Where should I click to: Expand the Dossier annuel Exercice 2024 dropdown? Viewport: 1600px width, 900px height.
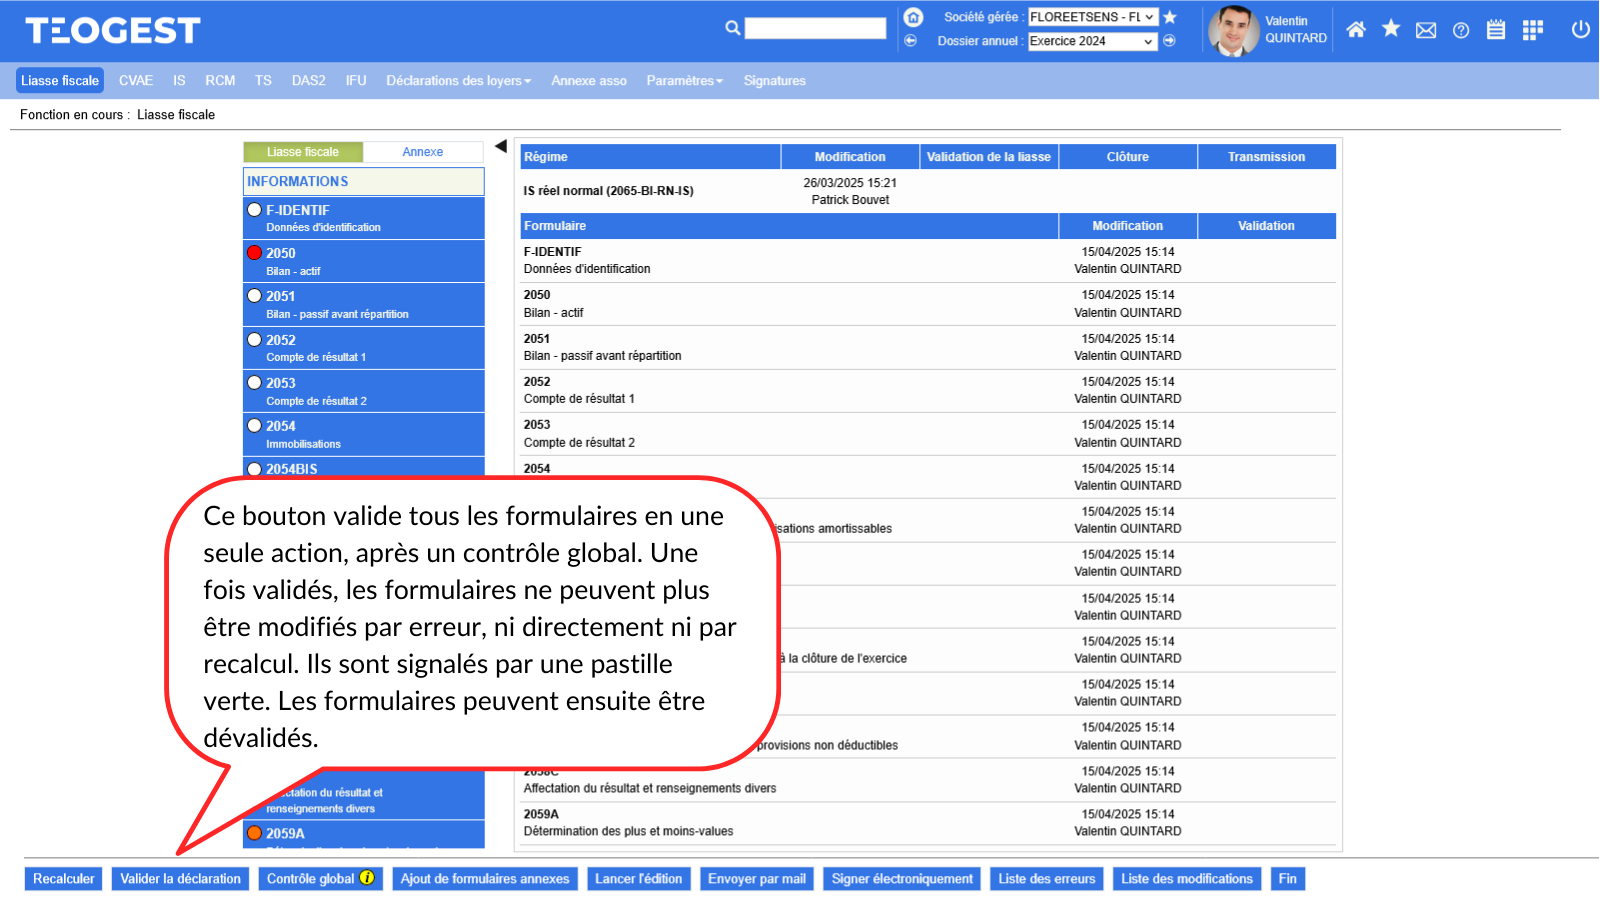[1092, 41]
